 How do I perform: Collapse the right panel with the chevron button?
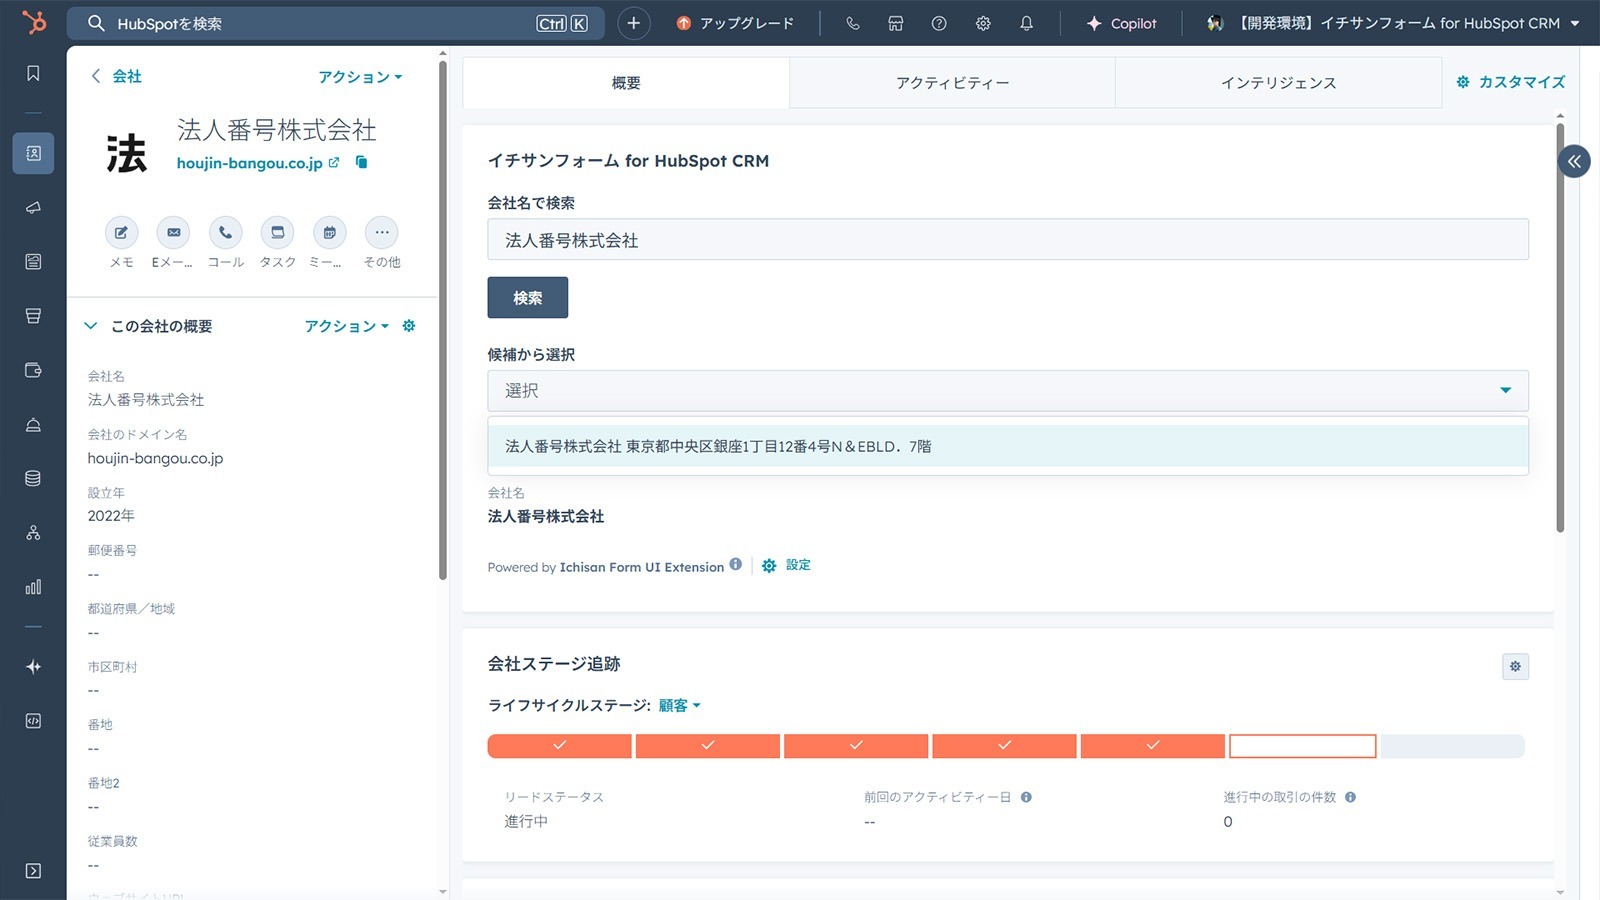[1573, 161]
